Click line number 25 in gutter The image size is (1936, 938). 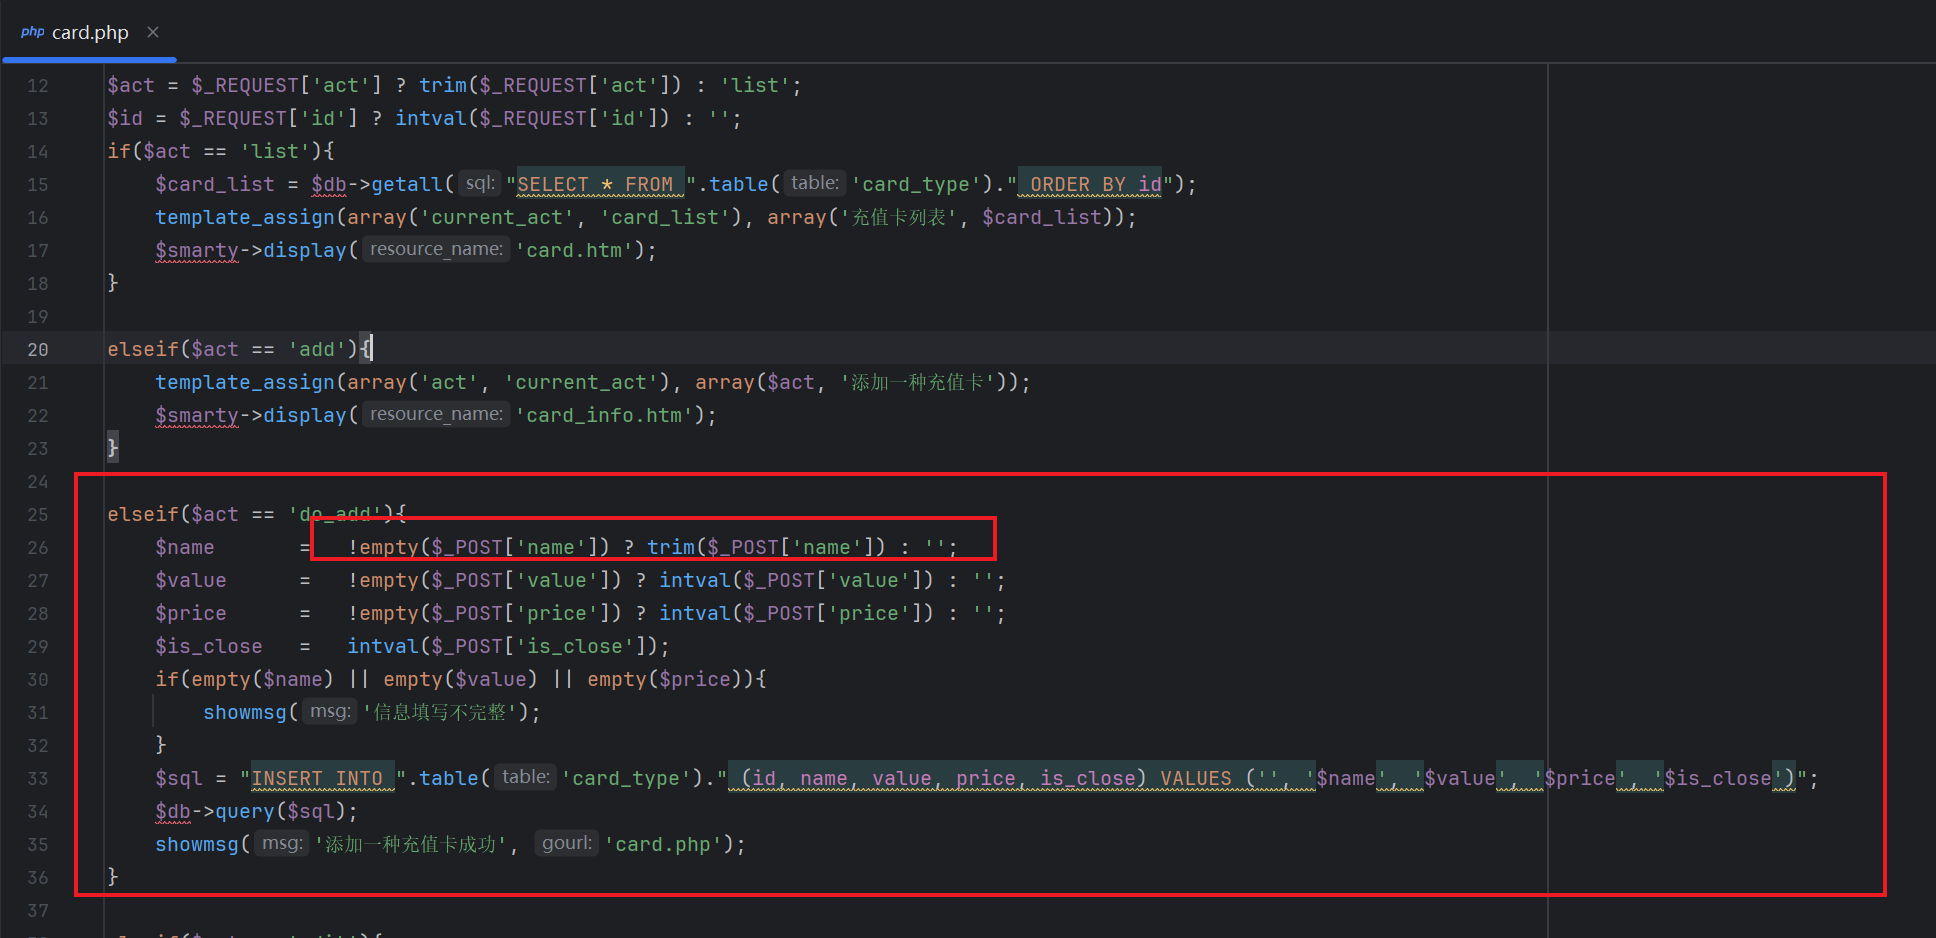[x=38, y=515]
